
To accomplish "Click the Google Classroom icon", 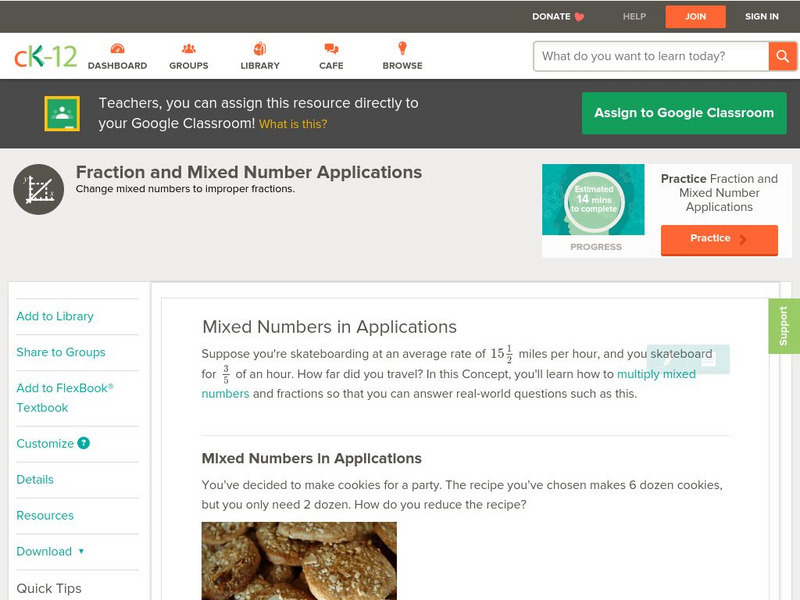I will coord(62,113).
